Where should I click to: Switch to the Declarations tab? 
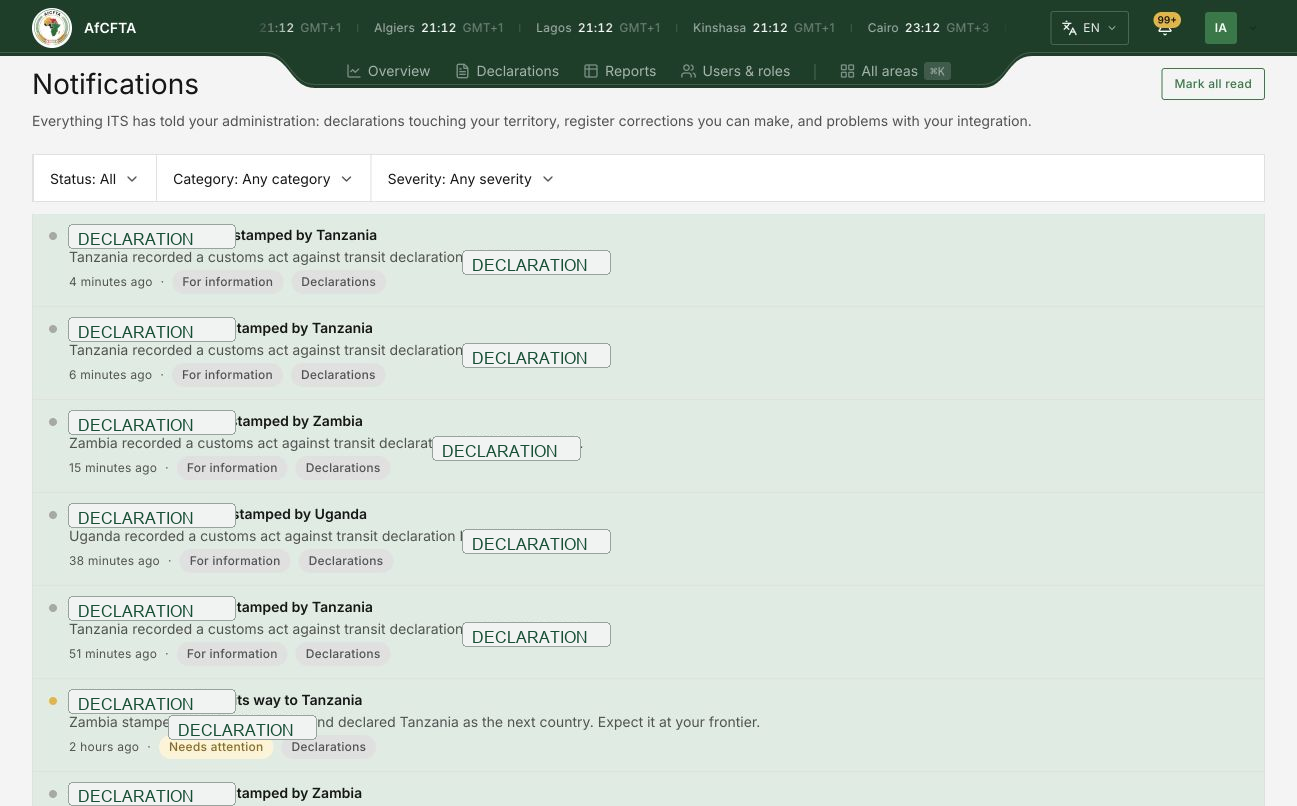point(507,71)
